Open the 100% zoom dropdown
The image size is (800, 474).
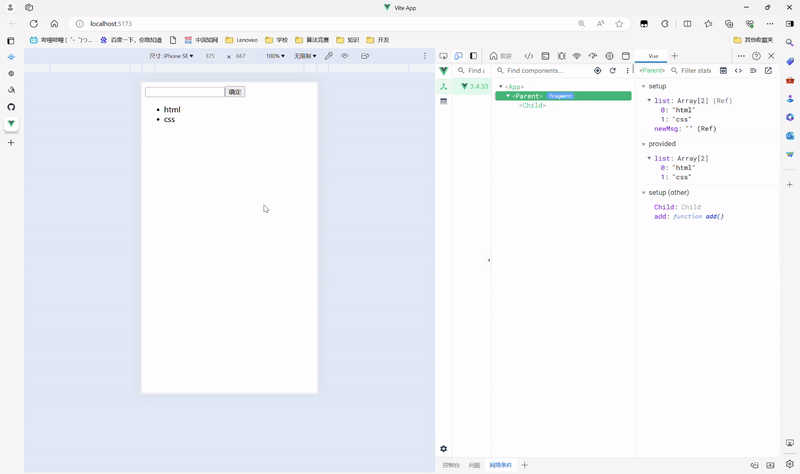click(x=276, y=56)
